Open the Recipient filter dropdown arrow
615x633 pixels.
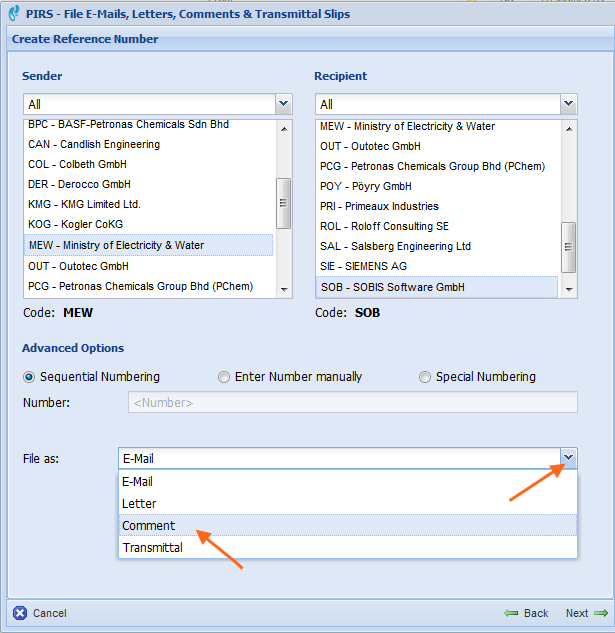(x=569, y=104)
